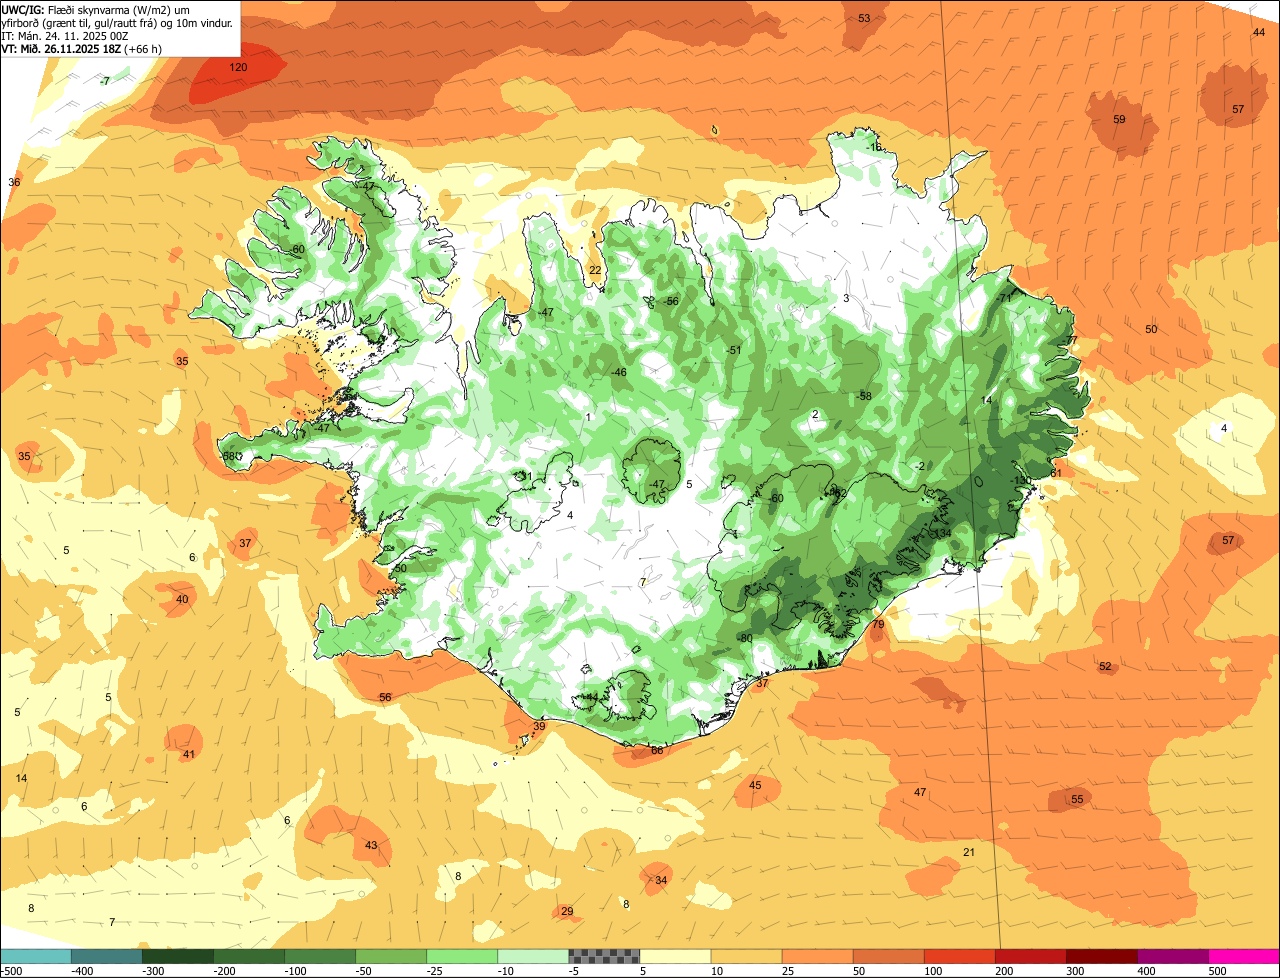Click the magenta swatch above 500
The width and height of the screenshot is (1280, 978).
(x=1243, y=956)
